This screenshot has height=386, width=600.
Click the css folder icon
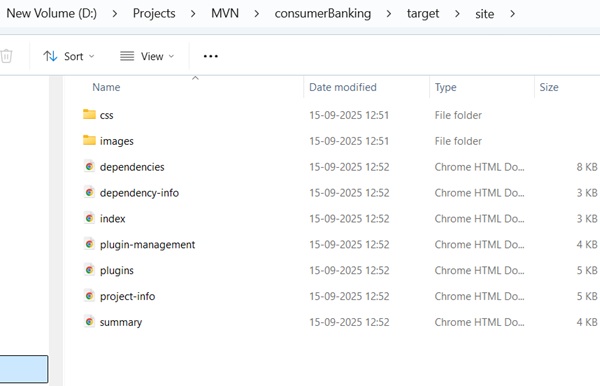point(89,114)
